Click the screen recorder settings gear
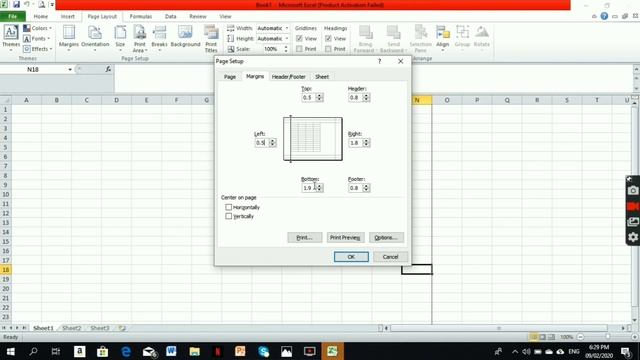 pos(633,237)
